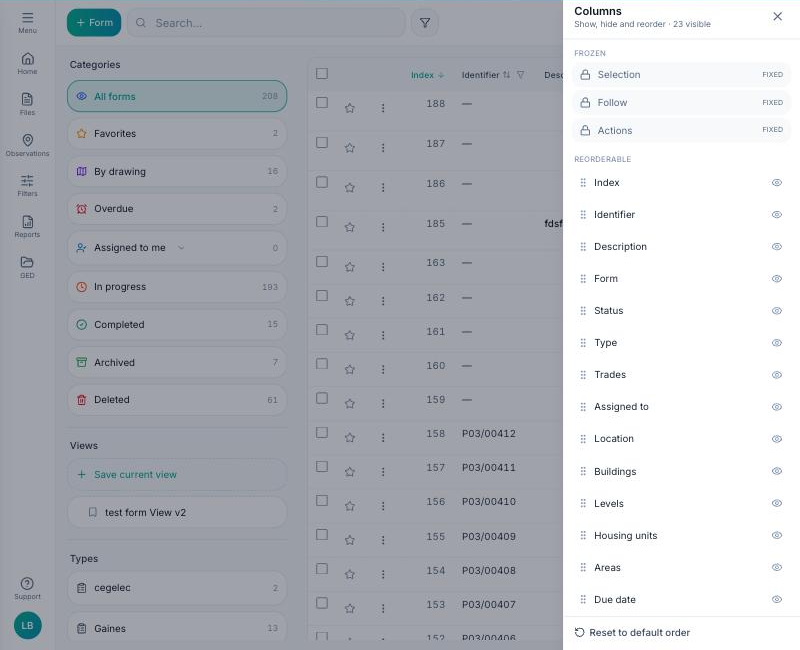The image size is (800, 650).
Task: Sort by the Index column header
Action: [x=427, y=75]
